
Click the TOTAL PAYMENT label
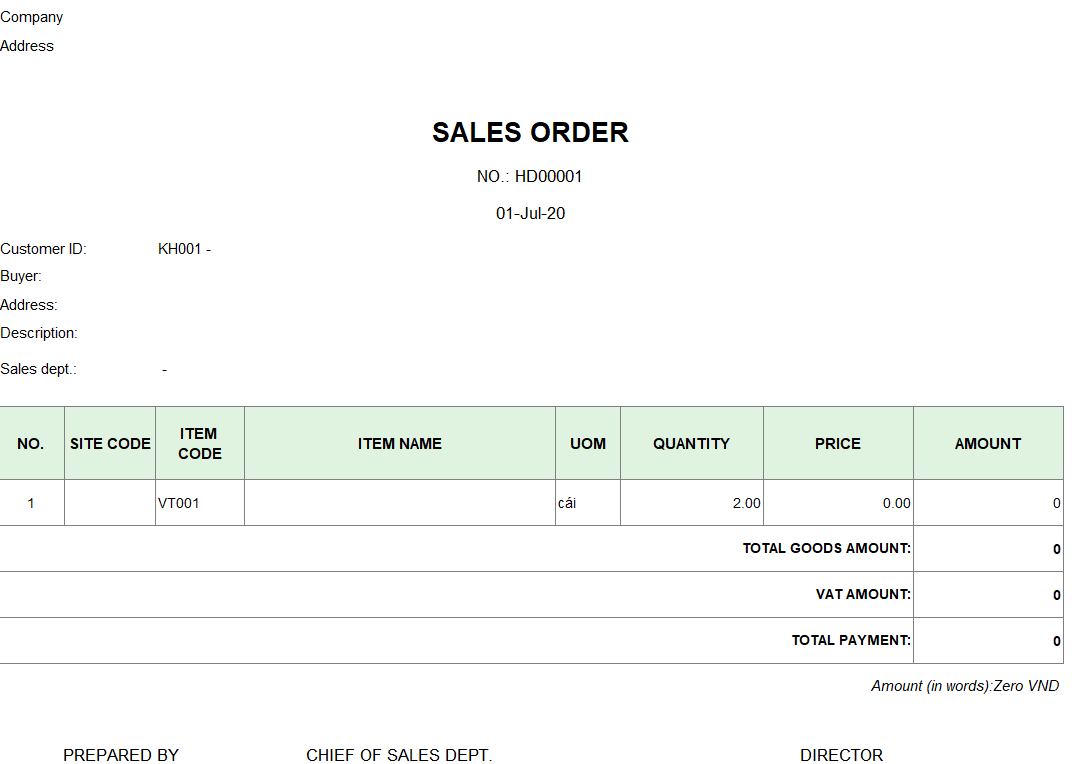[x=851, y=640]
